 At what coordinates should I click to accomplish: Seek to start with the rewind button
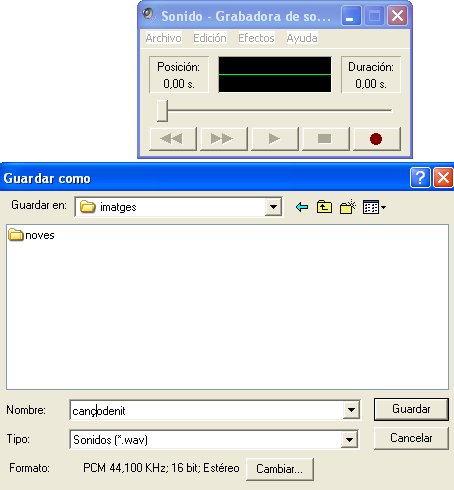[x=173, y=139]
